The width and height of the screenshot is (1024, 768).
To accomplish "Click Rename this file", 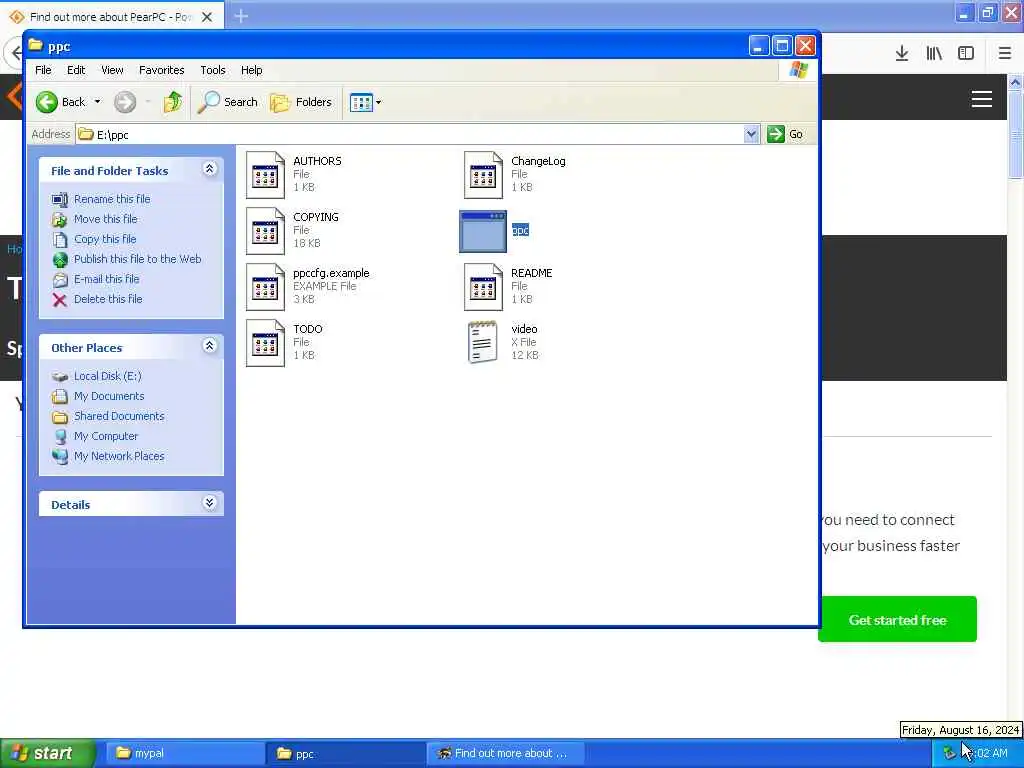I will coord(112,199).
